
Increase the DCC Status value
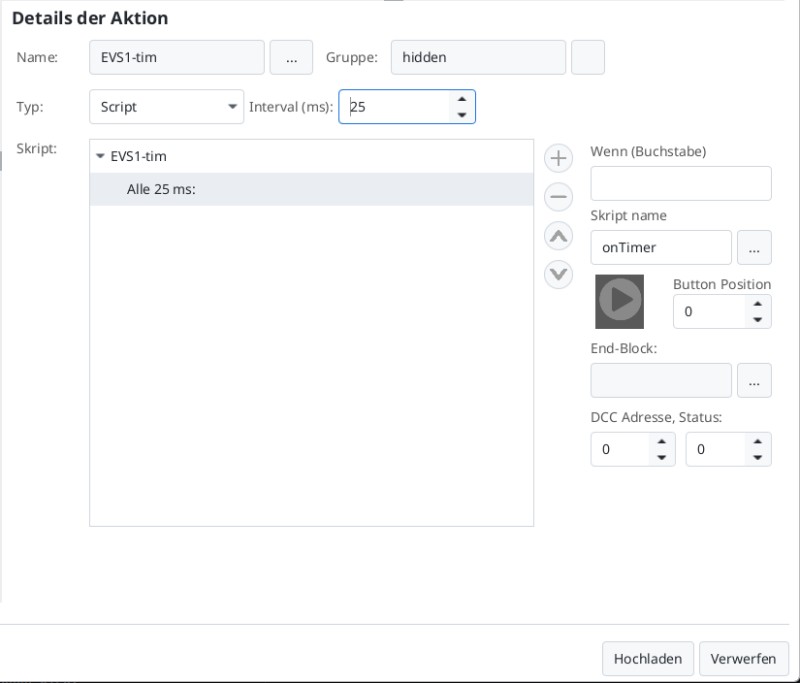[x=758, y=442]
